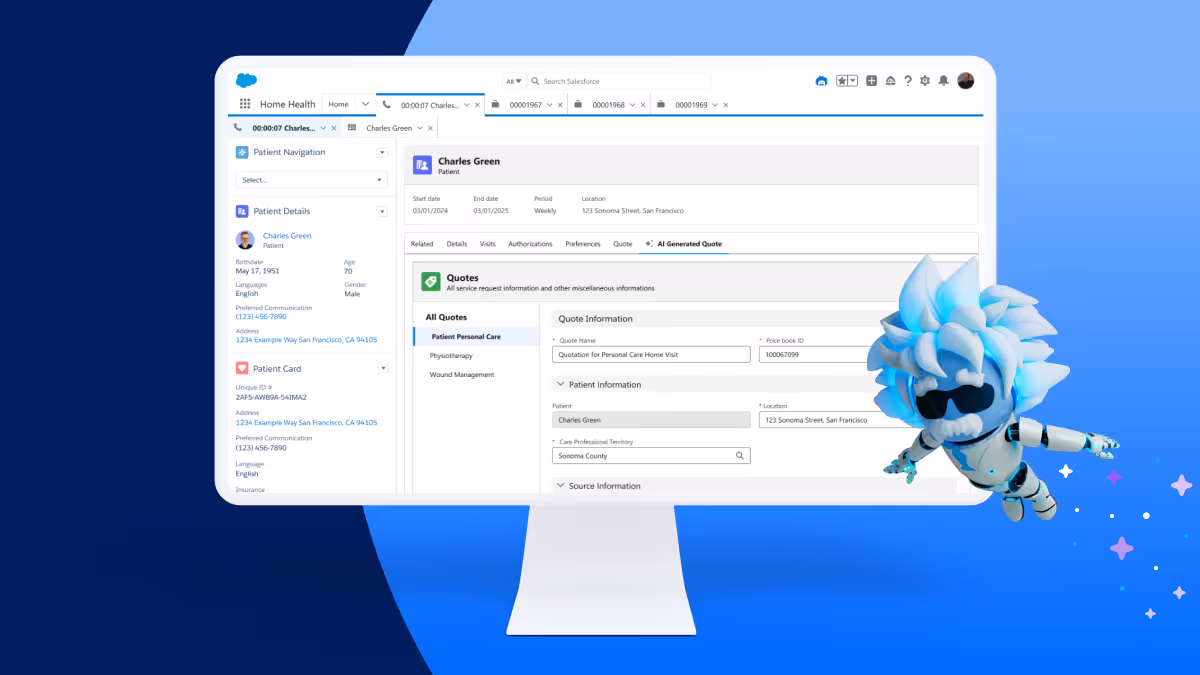
Task: Open the notifications bell
Action: click(x=943, y=81)
